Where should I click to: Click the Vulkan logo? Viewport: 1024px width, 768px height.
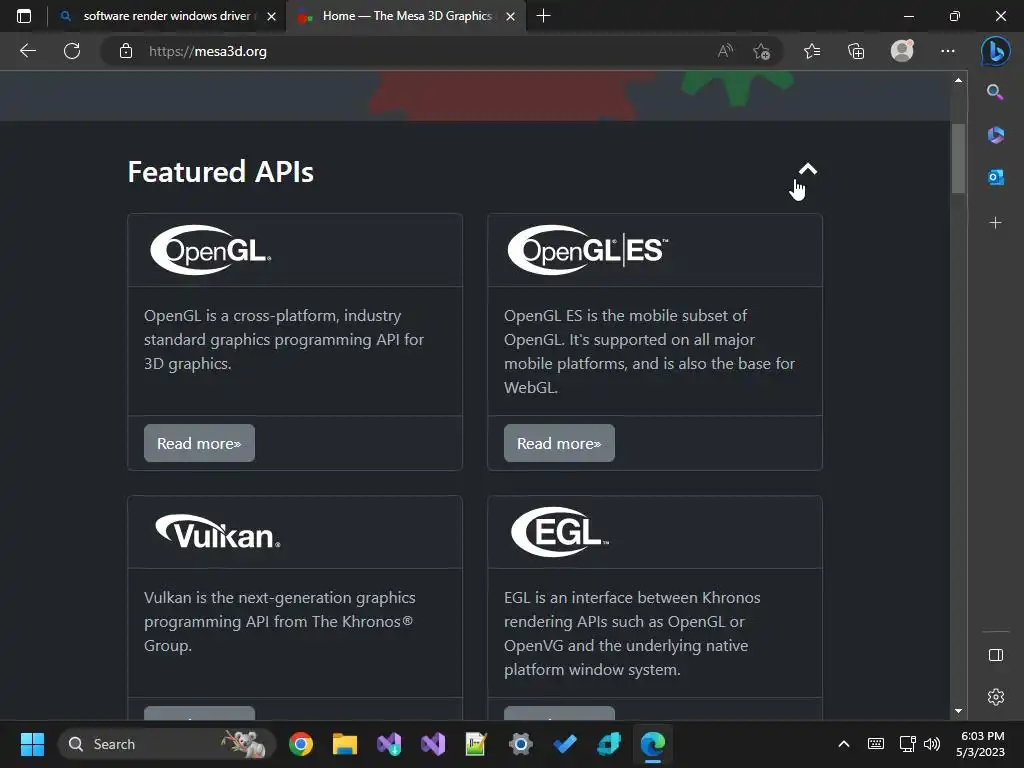tap(217, 532)
